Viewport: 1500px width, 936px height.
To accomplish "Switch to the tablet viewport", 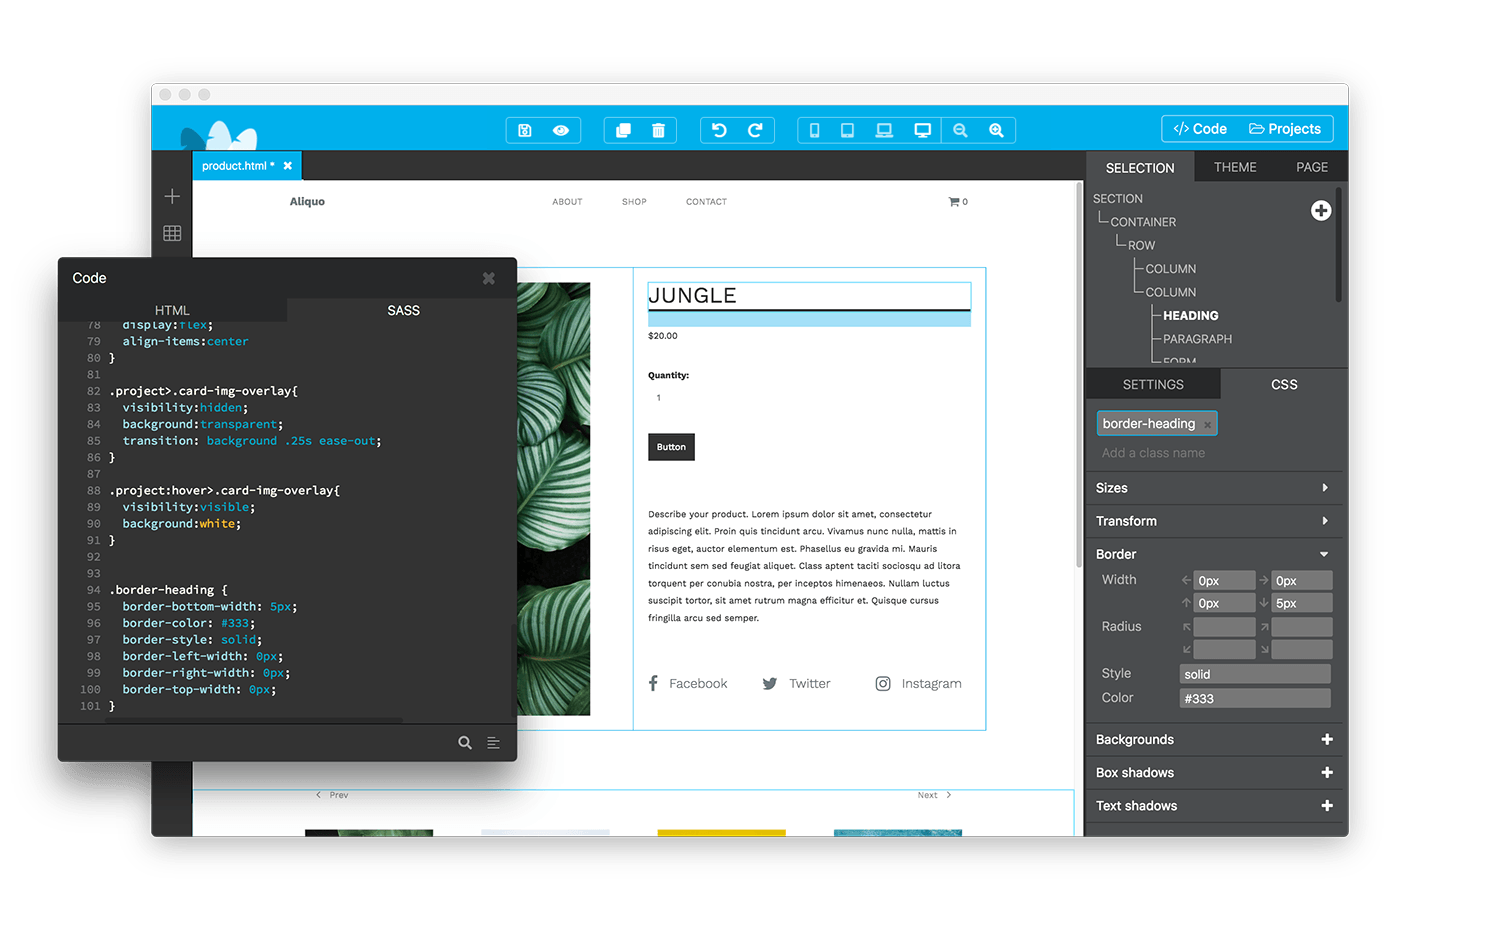I will [x=847, y=130].
